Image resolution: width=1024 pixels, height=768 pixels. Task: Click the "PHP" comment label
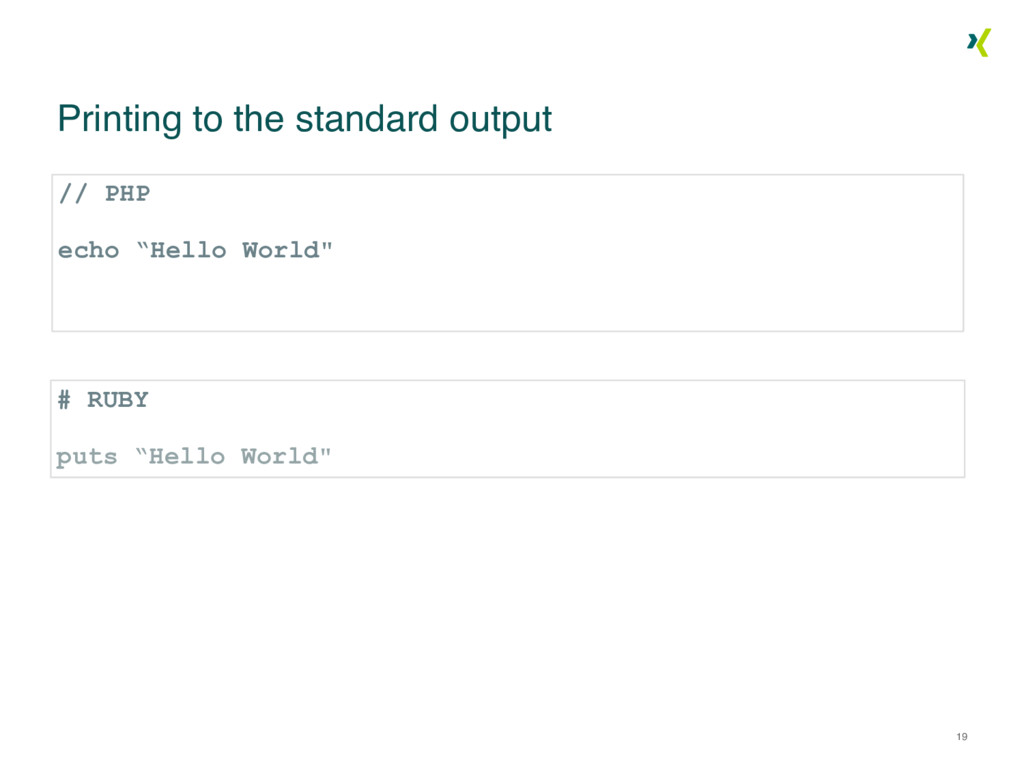click(127, 193)
